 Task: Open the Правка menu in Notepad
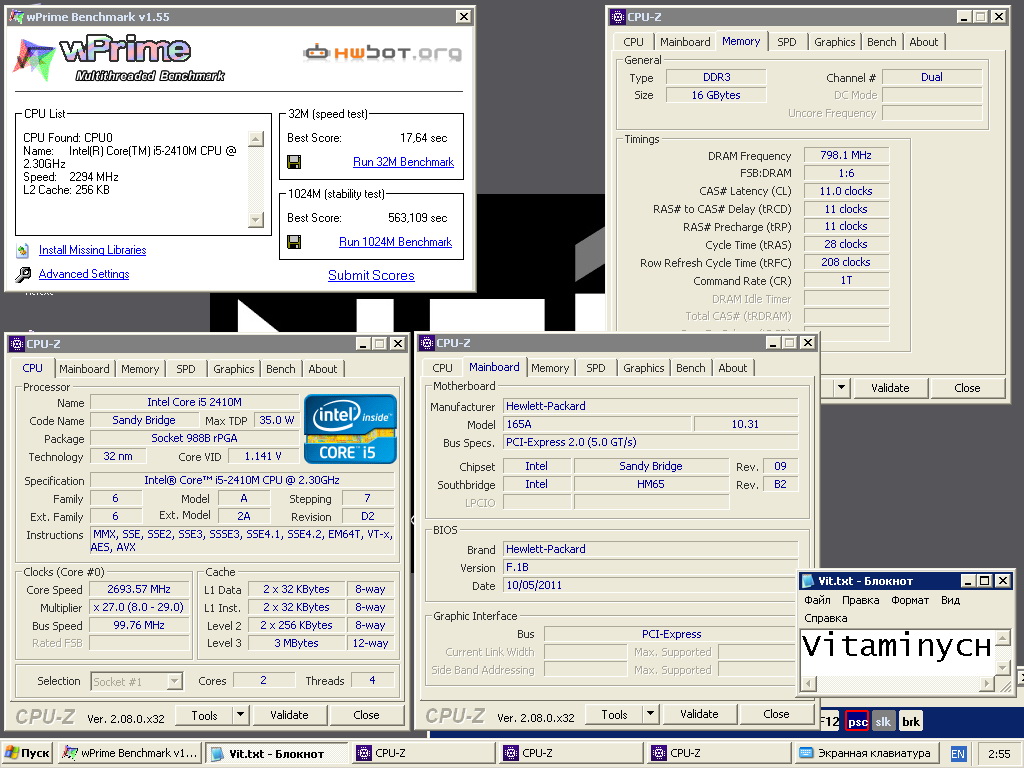860,600
